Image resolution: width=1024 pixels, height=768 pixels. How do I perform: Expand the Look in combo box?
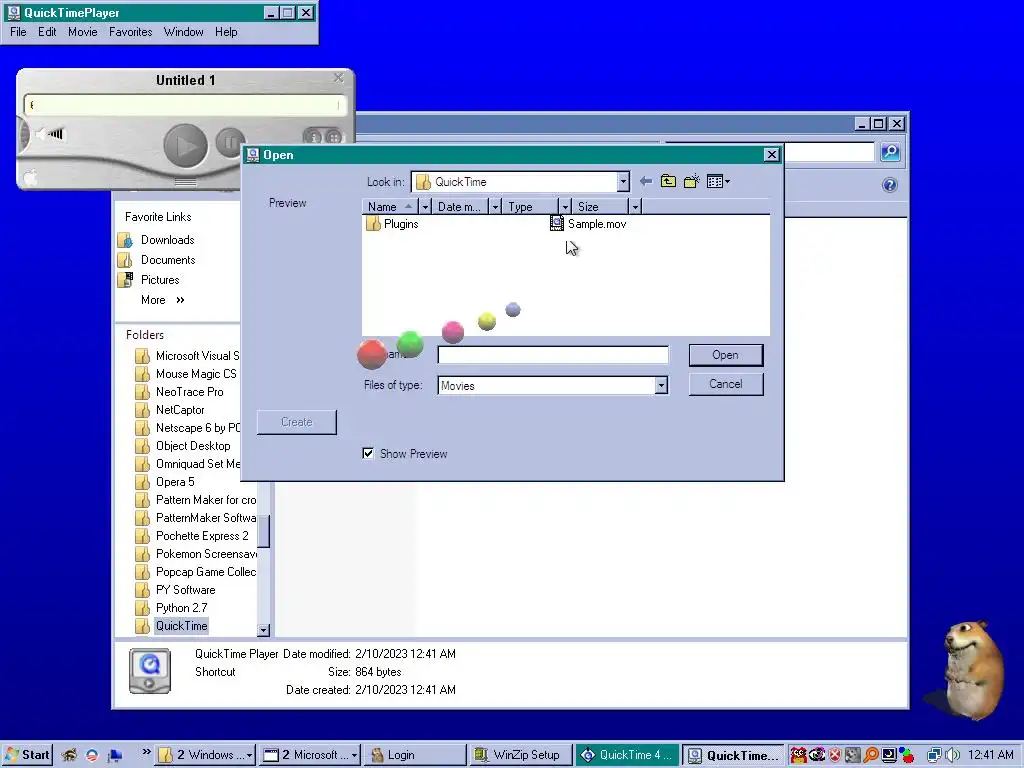[623, 182]
